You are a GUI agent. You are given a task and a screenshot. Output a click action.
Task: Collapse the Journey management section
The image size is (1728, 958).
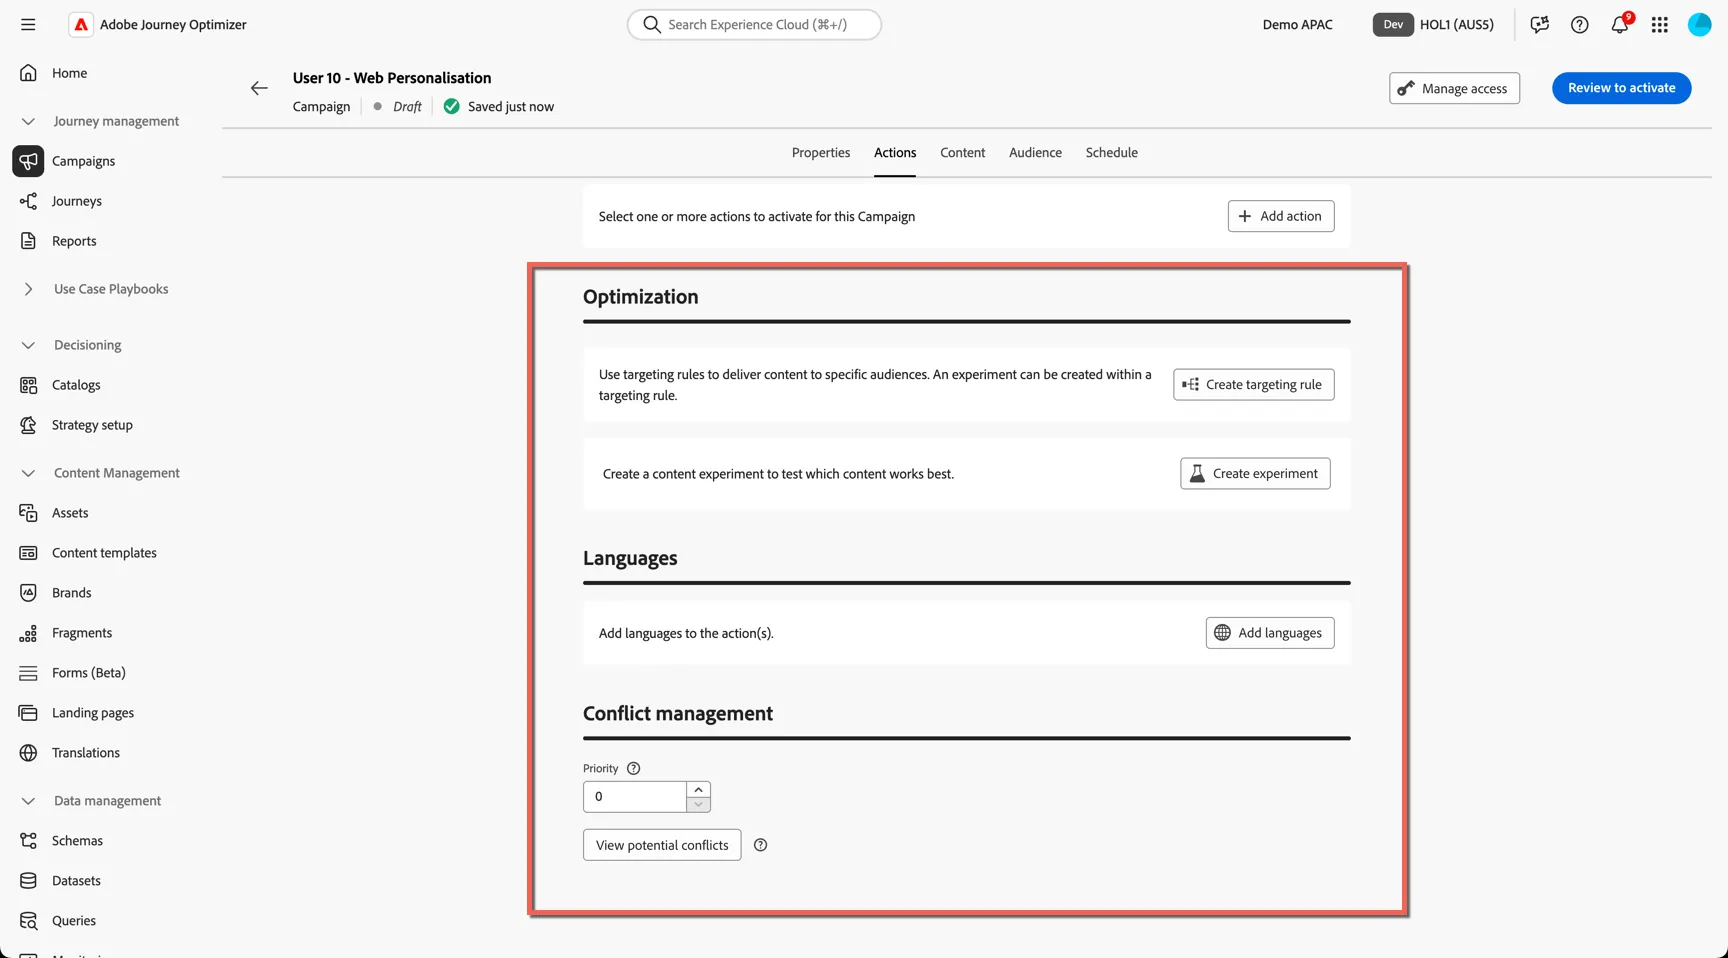point(28,121)
